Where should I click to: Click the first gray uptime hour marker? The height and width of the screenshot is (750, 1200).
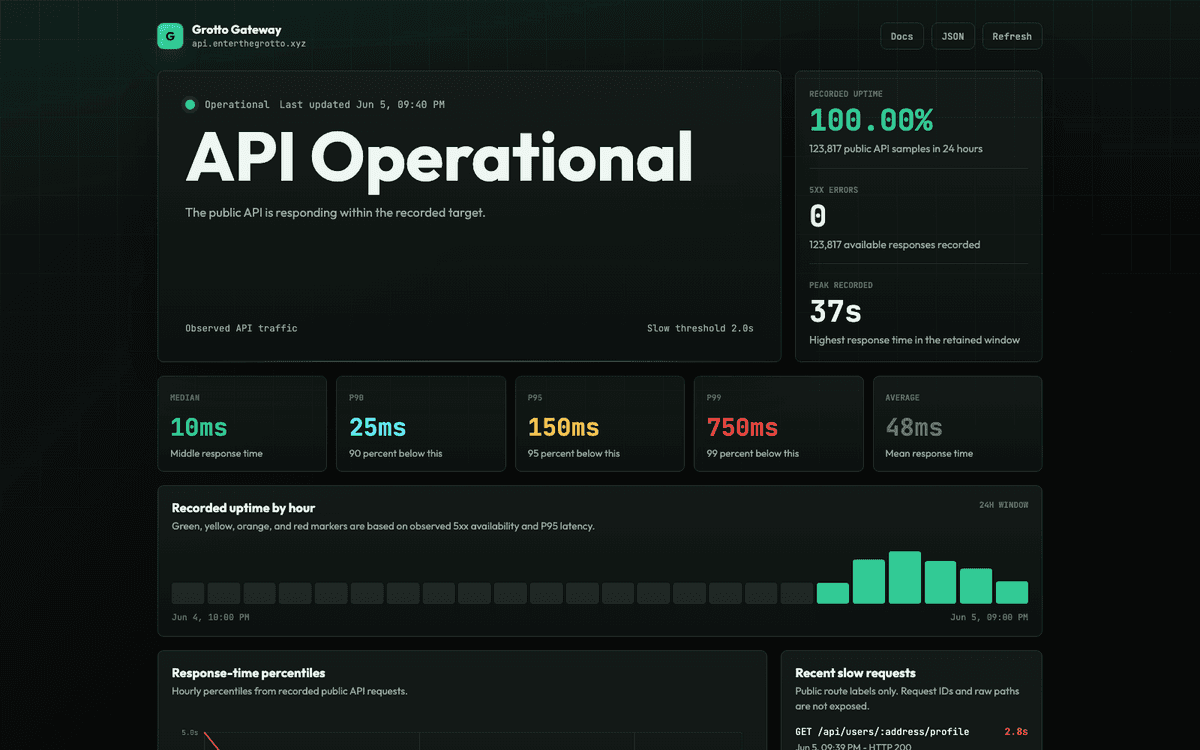(x=188, y=593)
